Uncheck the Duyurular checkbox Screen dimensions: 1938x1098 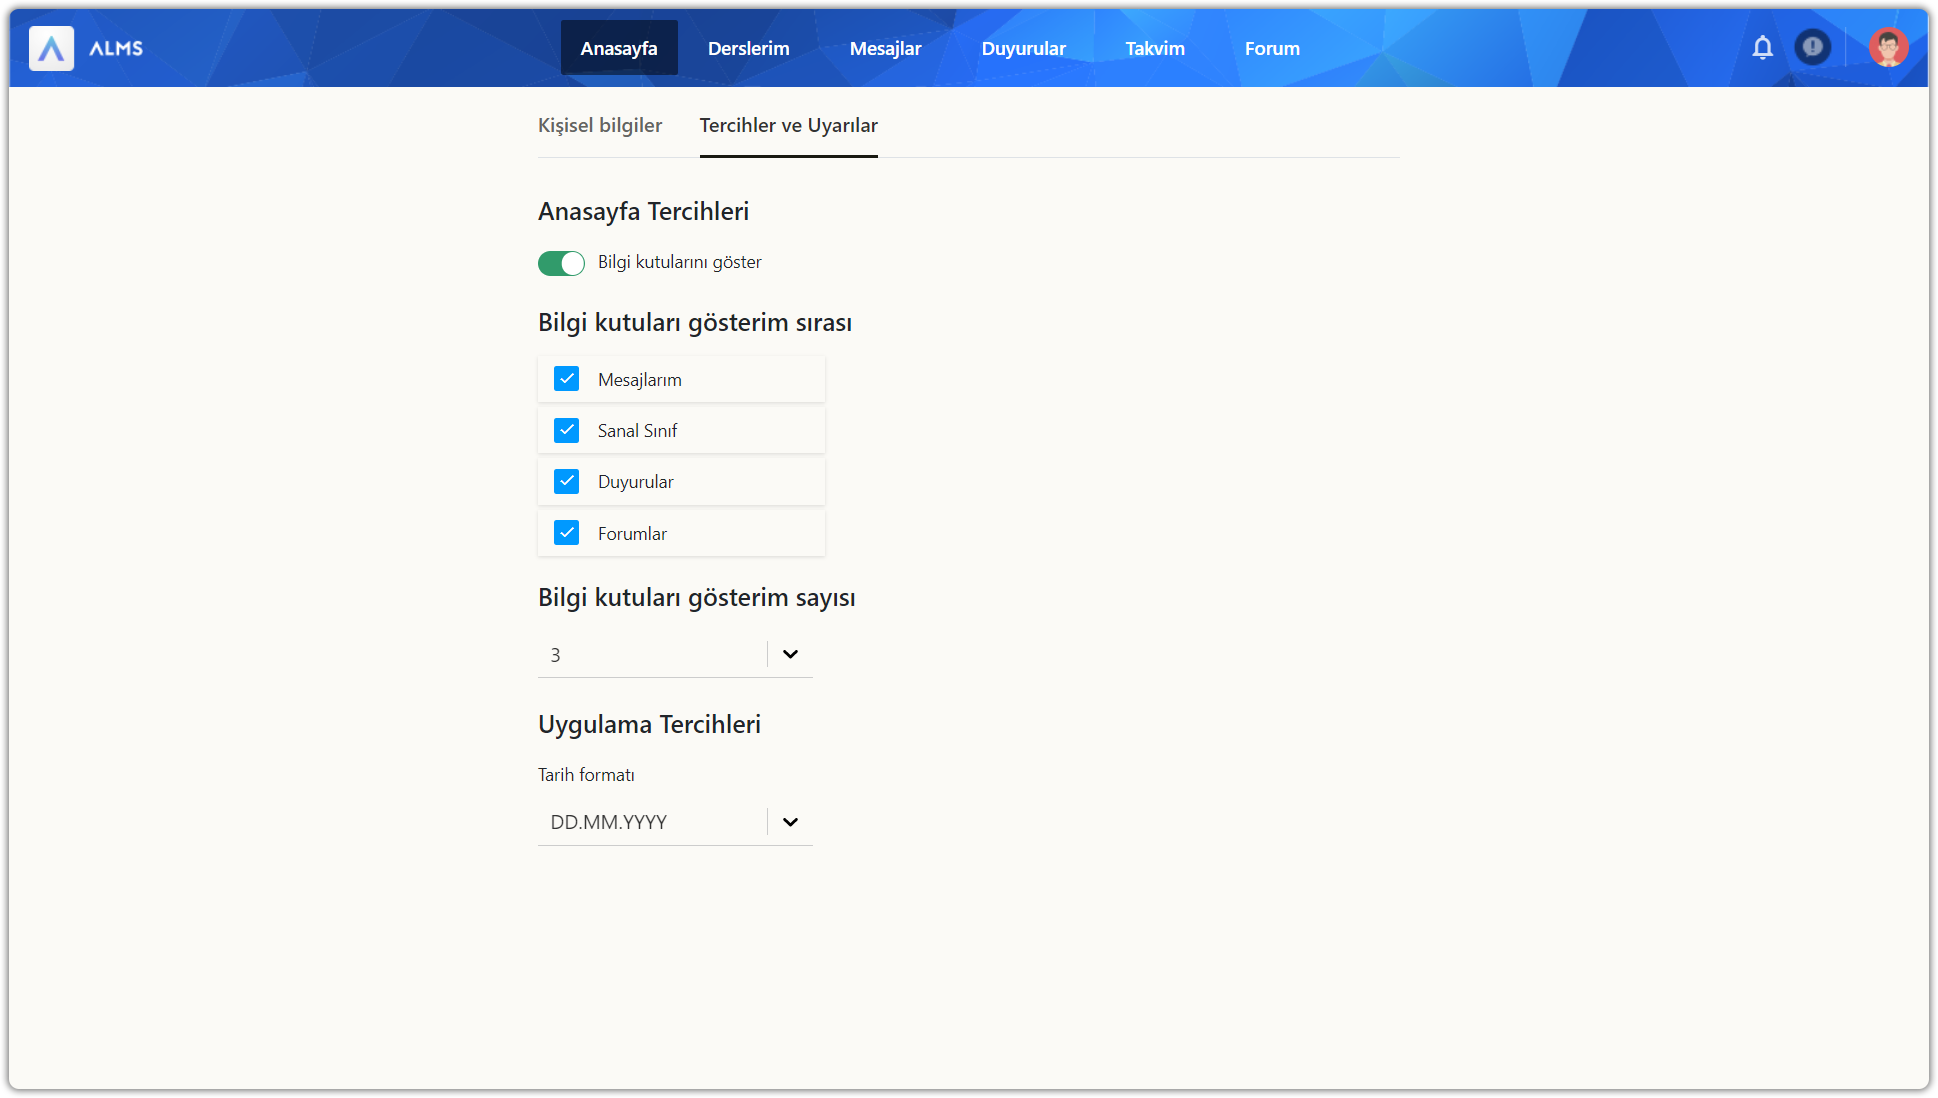566,481
